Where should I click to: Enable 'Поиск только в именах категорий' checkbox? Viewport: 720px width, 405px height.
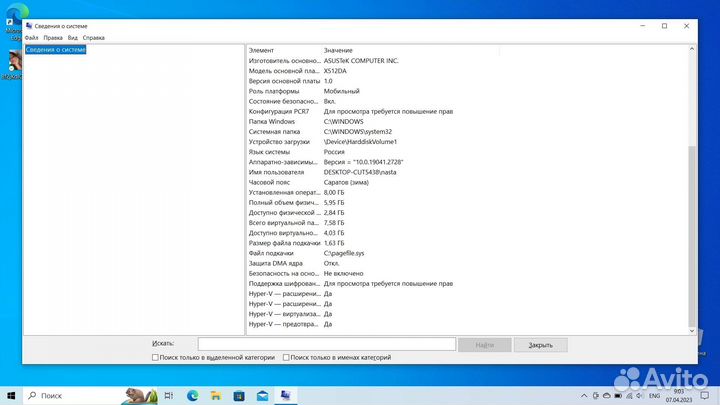click(286, 357)
